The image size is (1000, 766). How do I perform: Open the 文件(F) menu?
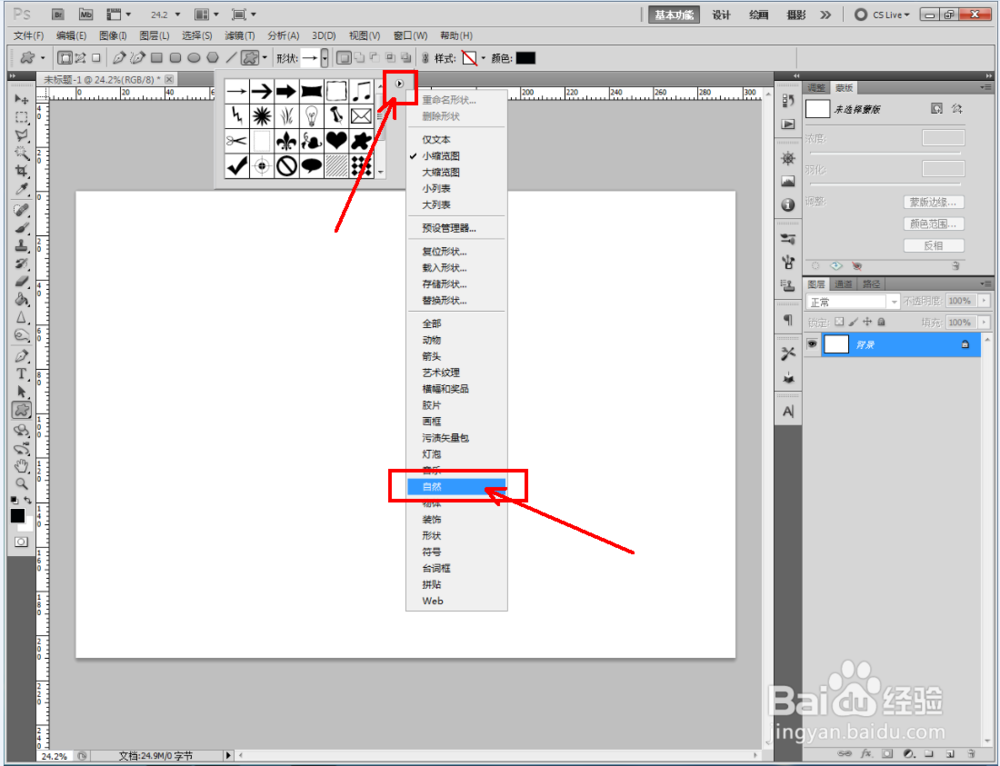click(x=29, y=36)
